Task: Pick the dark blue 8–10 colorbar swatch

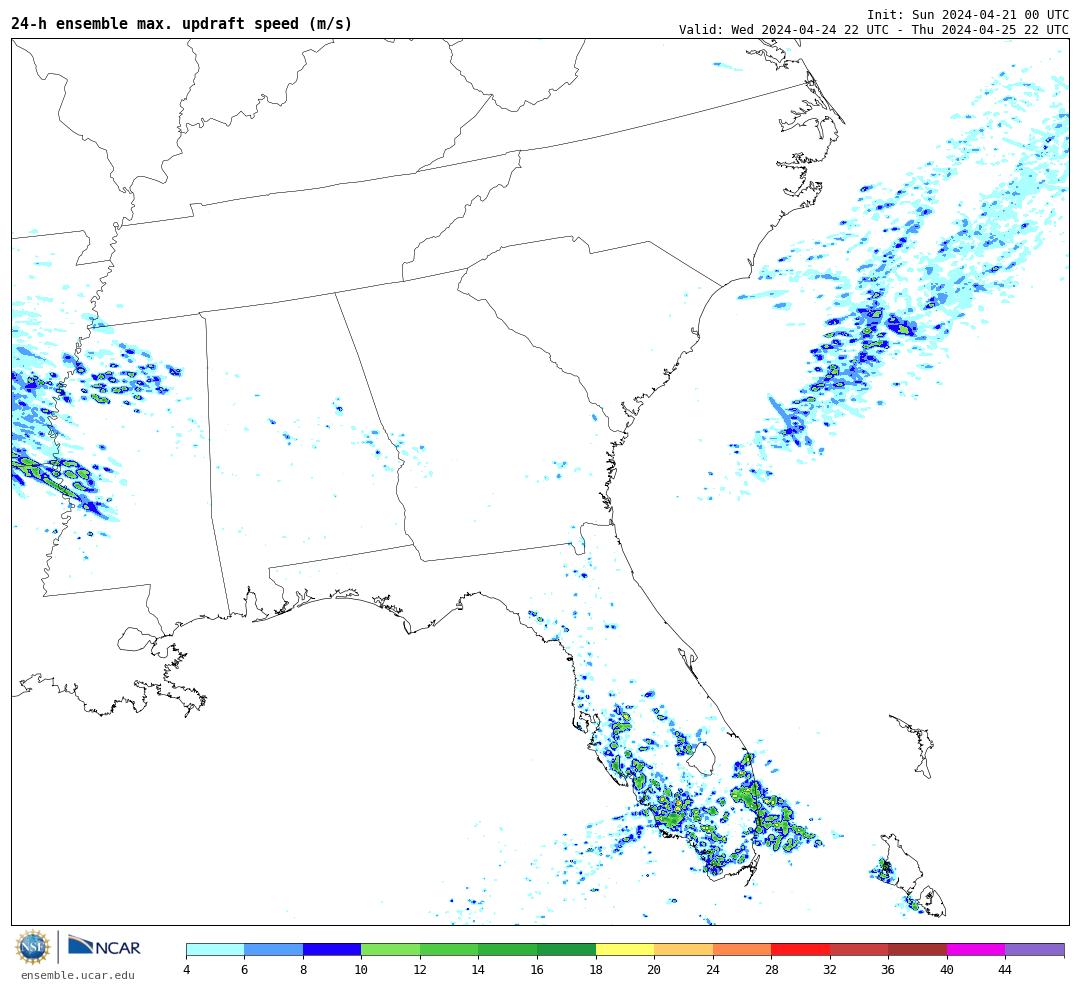Action: (332, 950)
